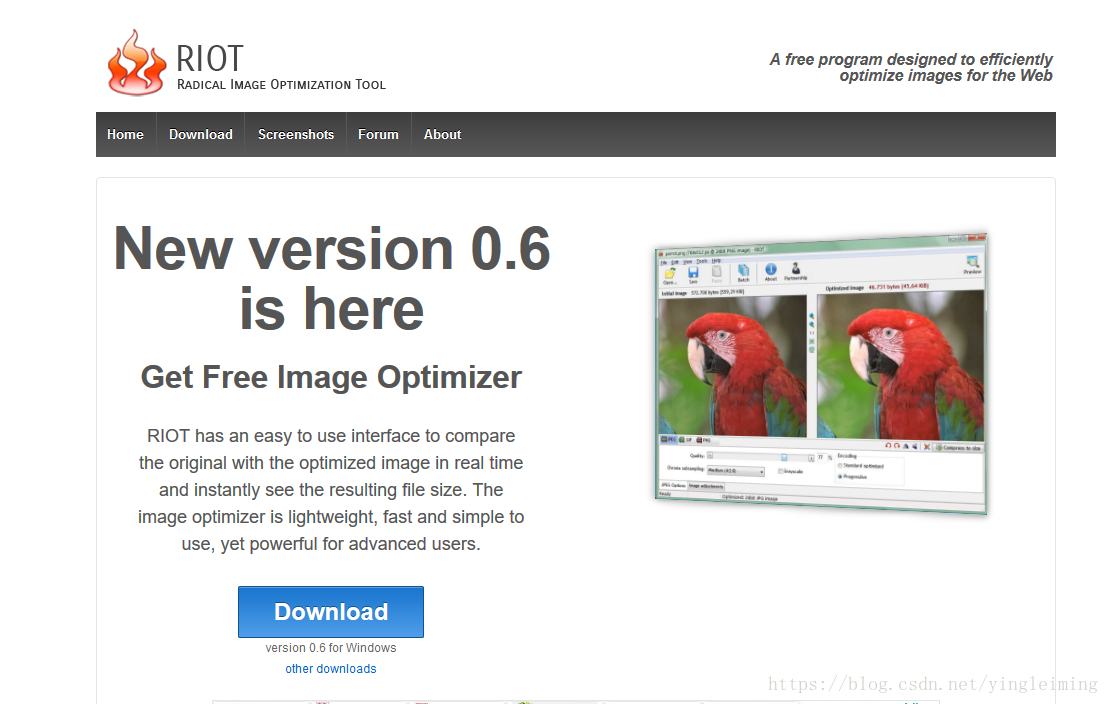1109x704 pixels.
Task: Click the 'Radical Image Optimization Tool' title text
Action: pos(281,85)
